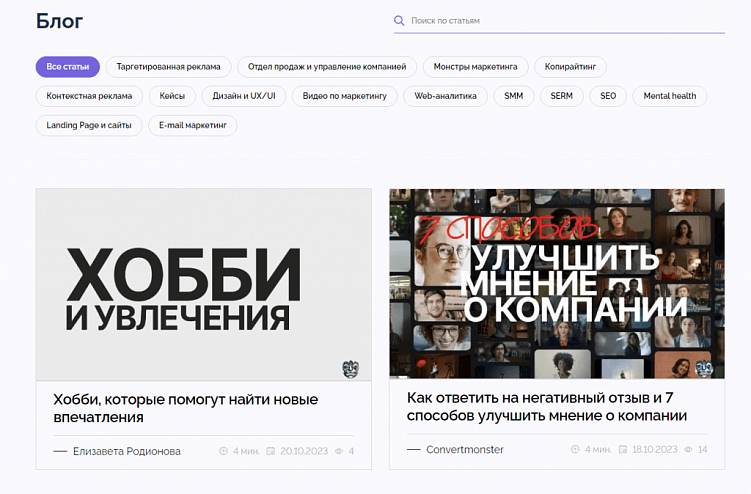Screen dimensions: 751x494
Task: Open article Хобби, которые помогут найти новые впечатления
Action: pos(186,408)
